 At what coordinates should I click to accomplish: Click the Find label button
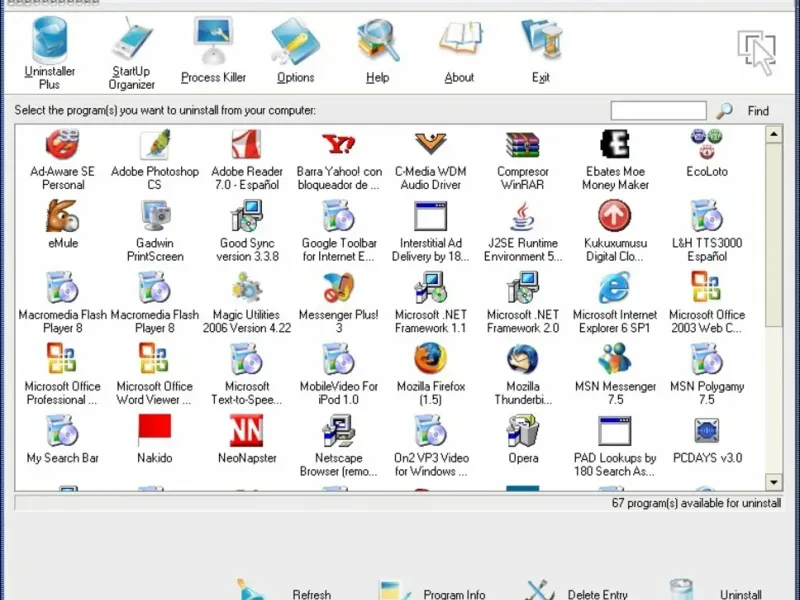tap(758, 111)
